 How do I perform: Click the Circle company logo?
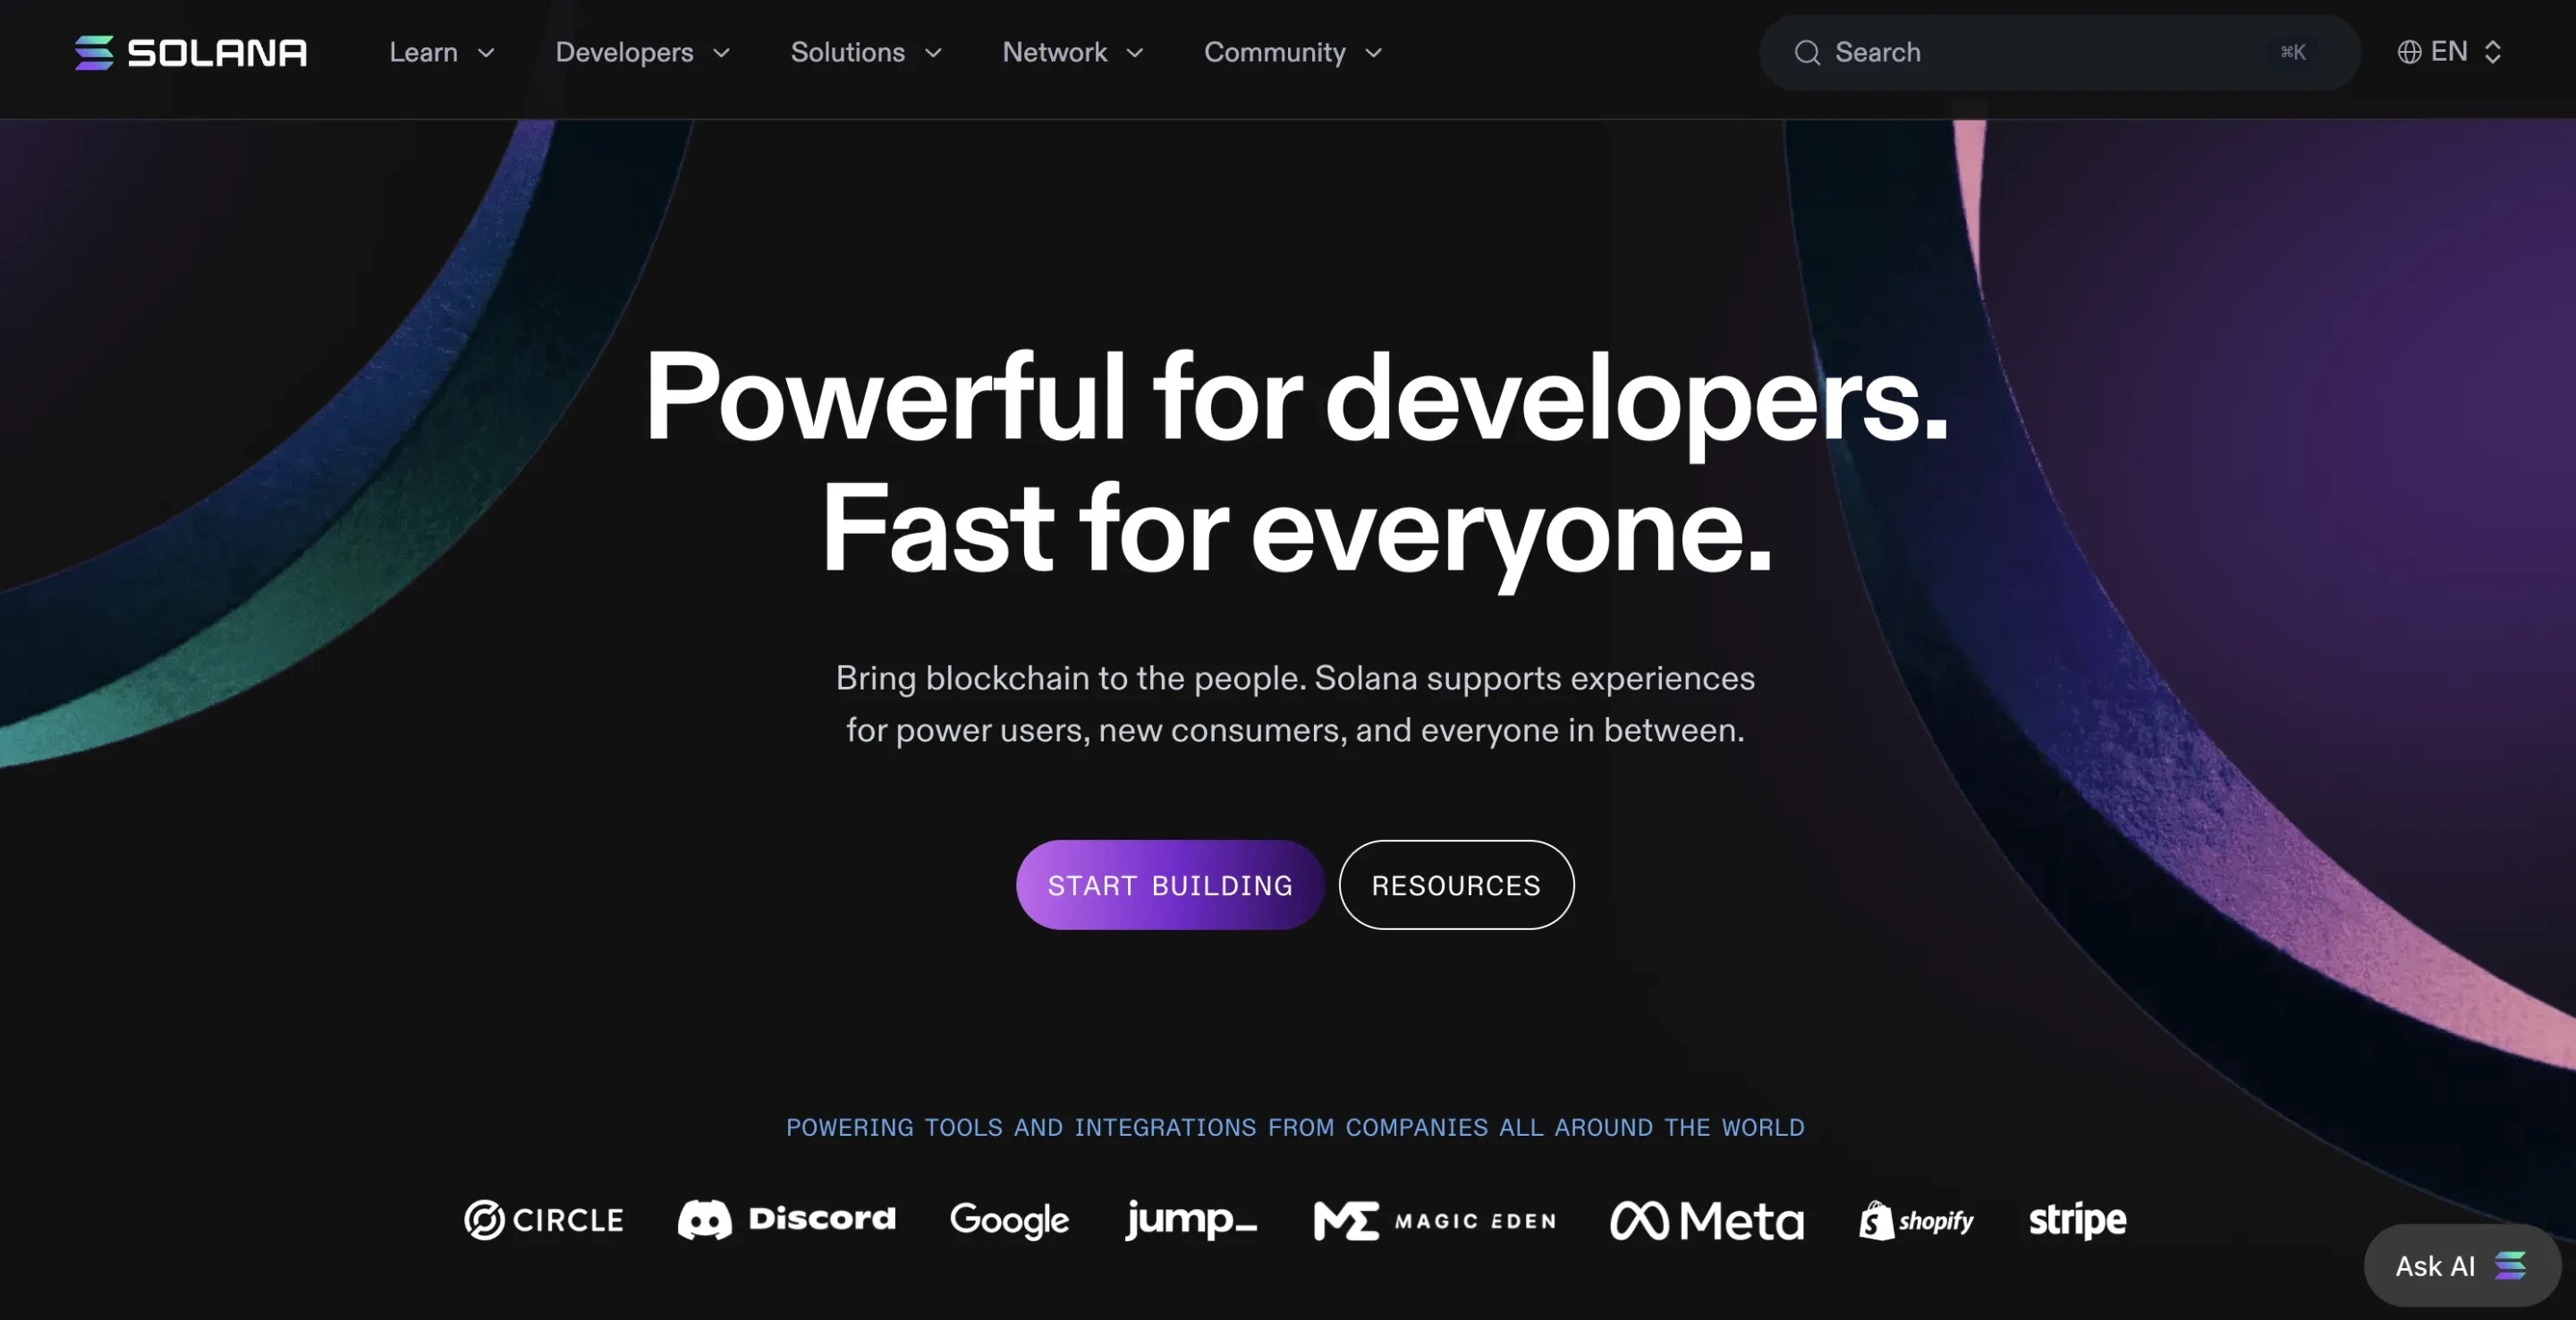point(543,1220)
